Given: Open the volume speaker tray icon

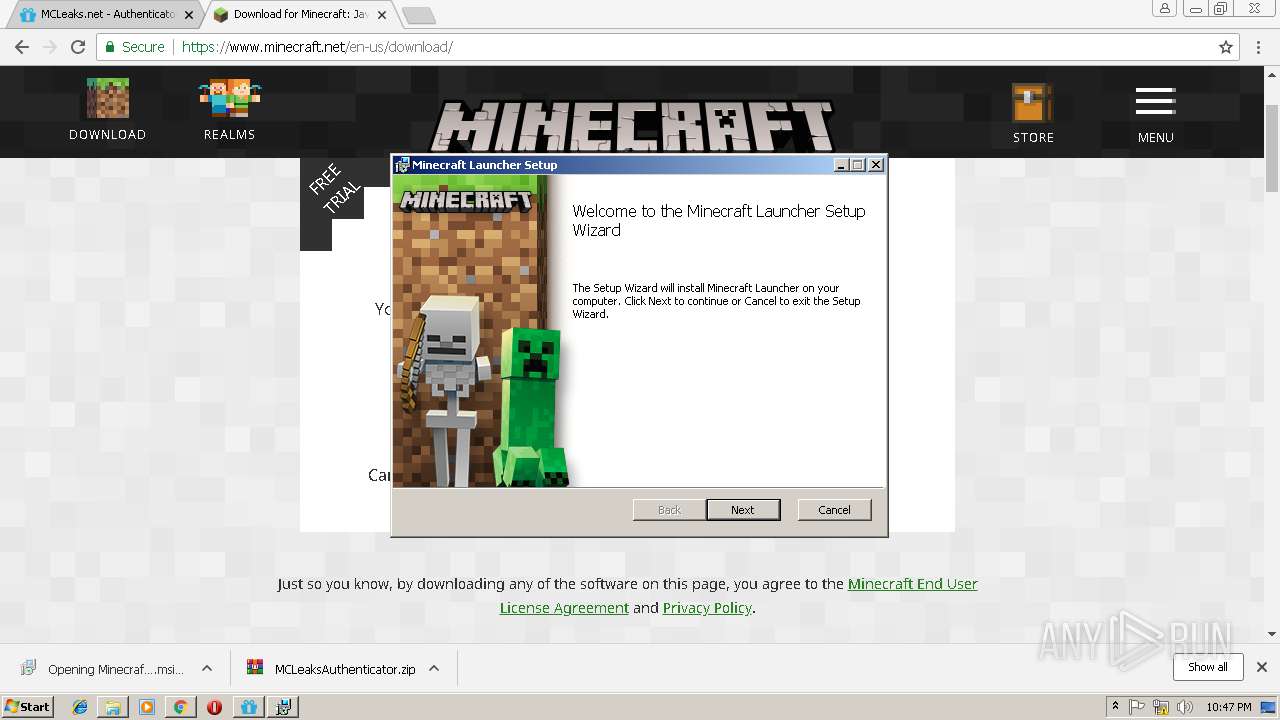Looking at the screenshot, I should click(x=1185, y=707).
